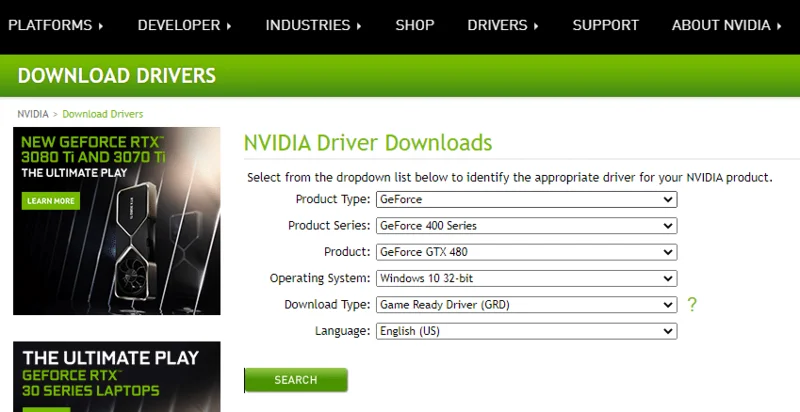Open the INDUSTRIES menu
This screenshot has width=800, height=412.
click(x=313, y=25)
